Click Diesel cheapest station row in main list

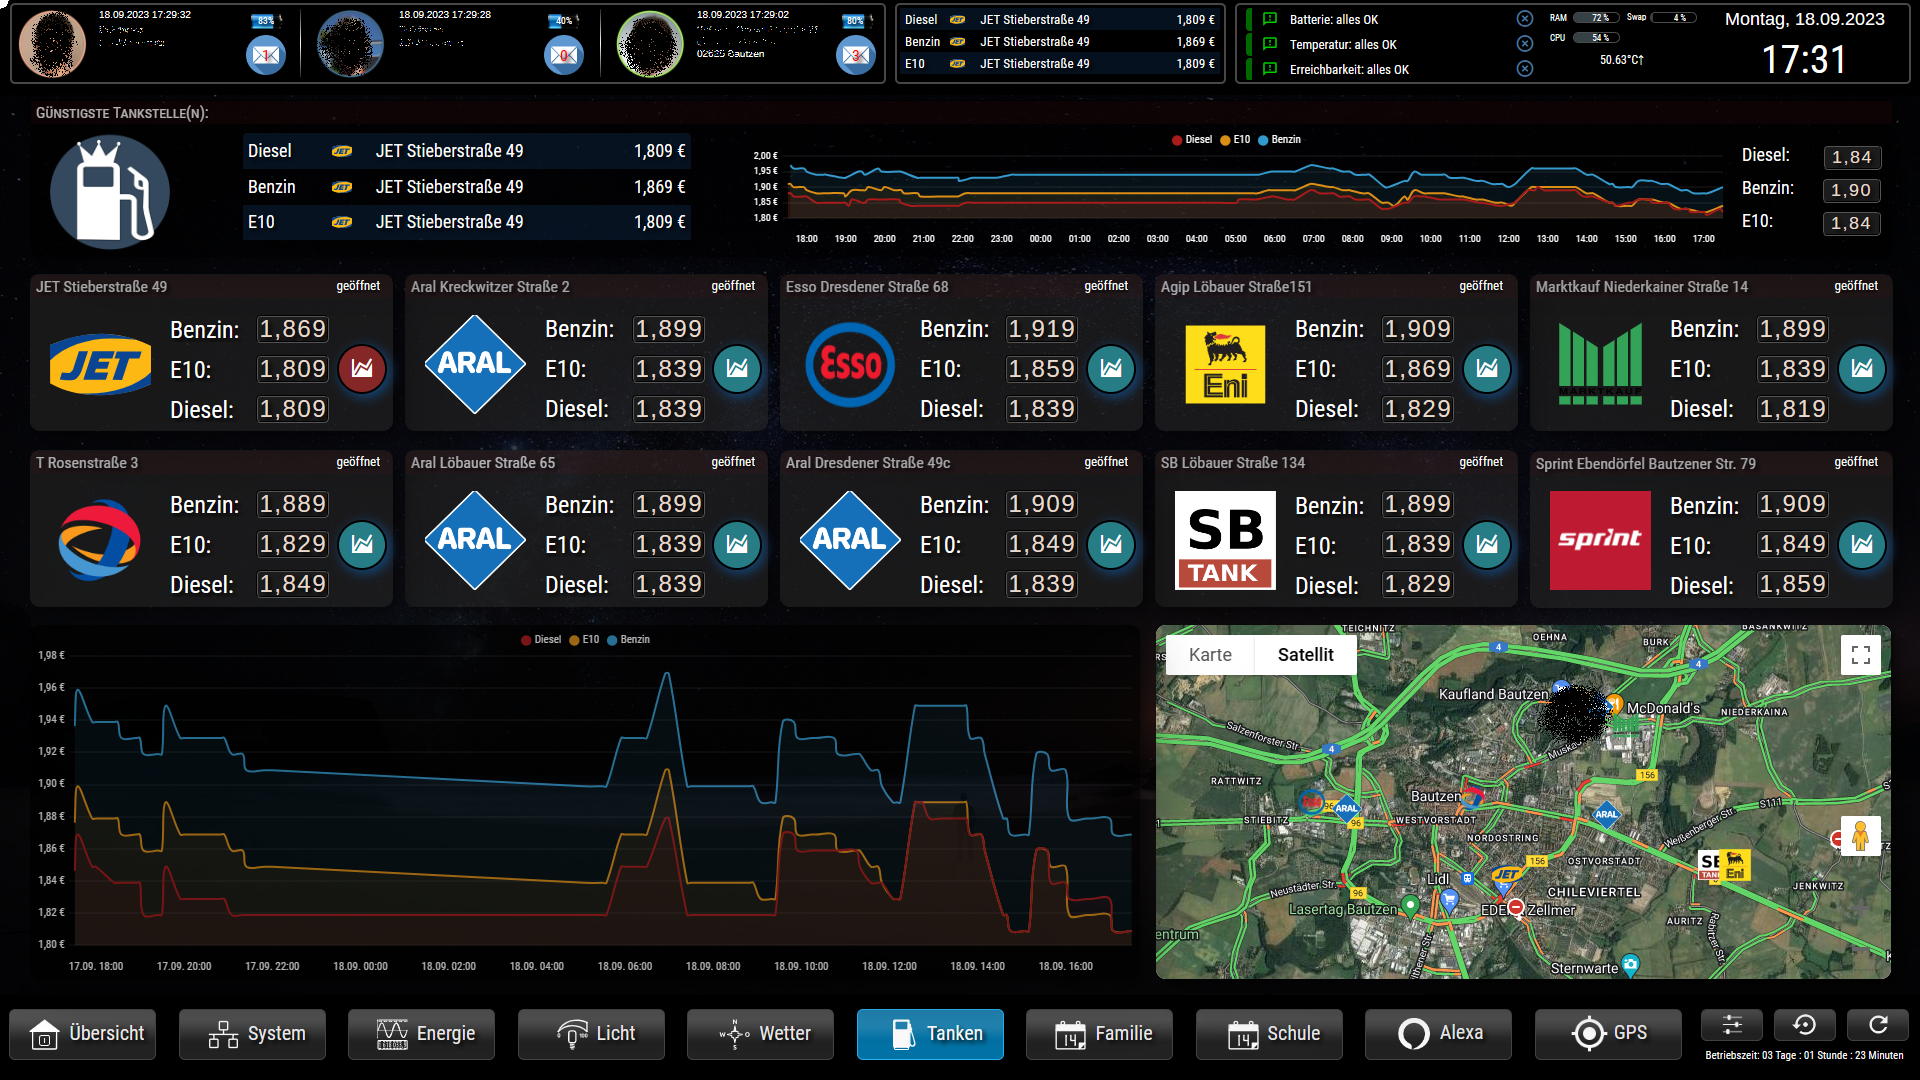pyautogui.click(x=466, y=151)
